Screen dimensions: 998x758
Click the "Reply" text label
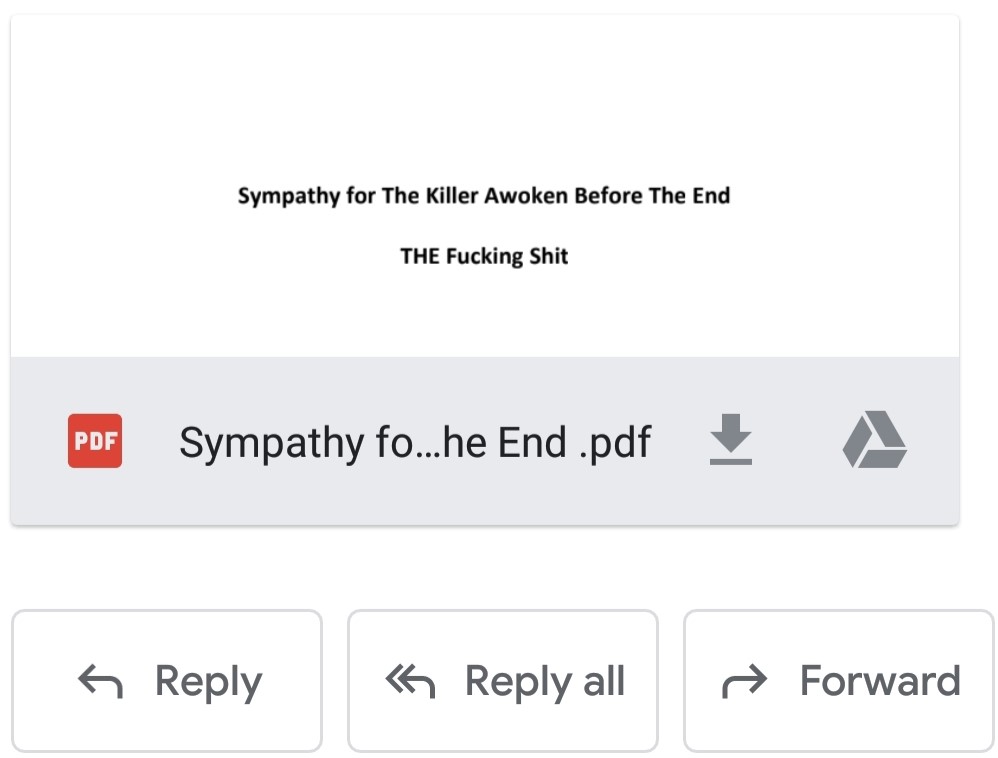click(x=208, y=682)
